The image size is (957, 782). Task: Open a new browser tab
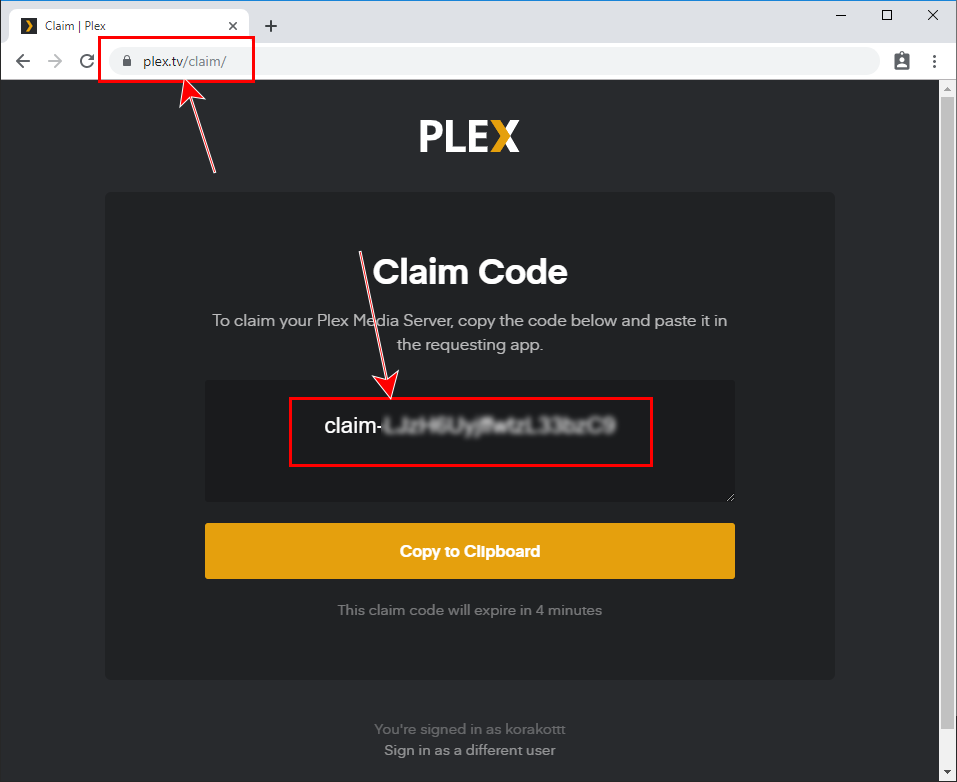tap(270, 26)
